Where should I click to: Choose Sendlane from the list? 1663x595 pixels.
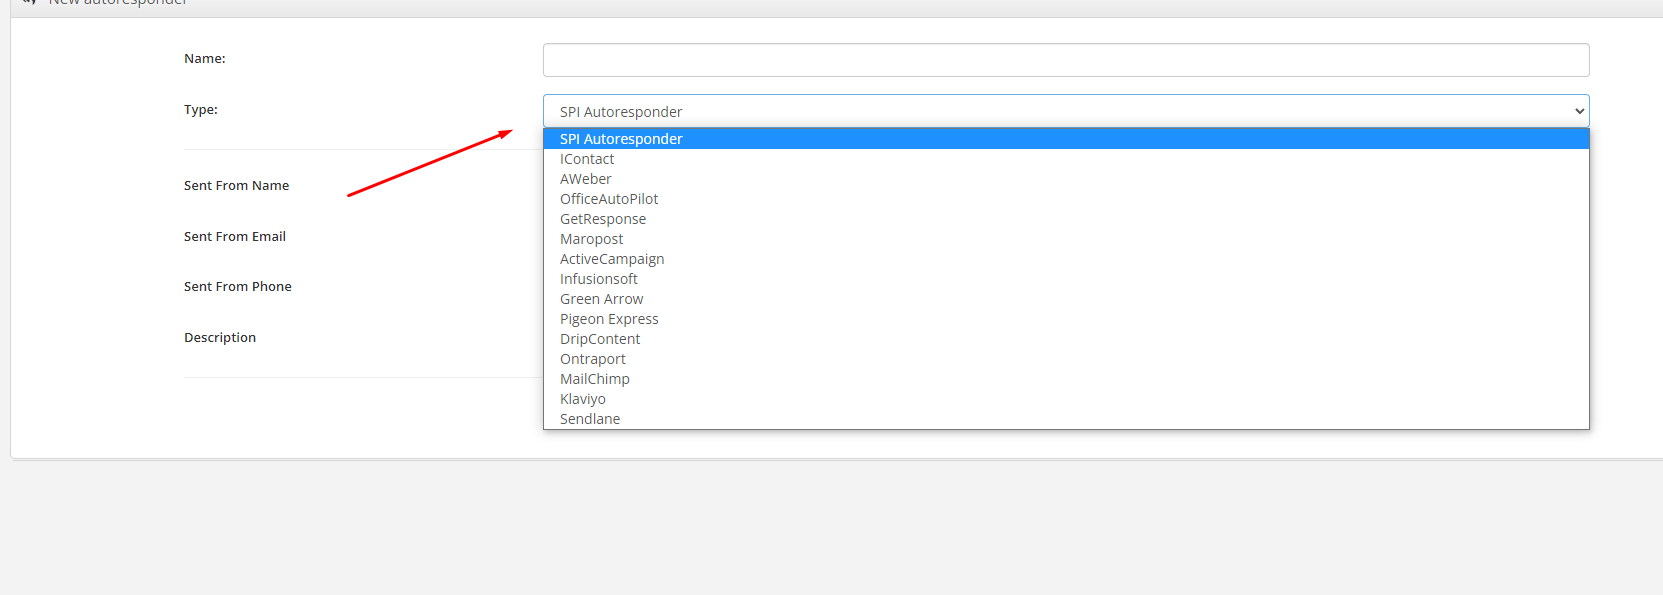pyautogui.click(x=1066, y=419)
